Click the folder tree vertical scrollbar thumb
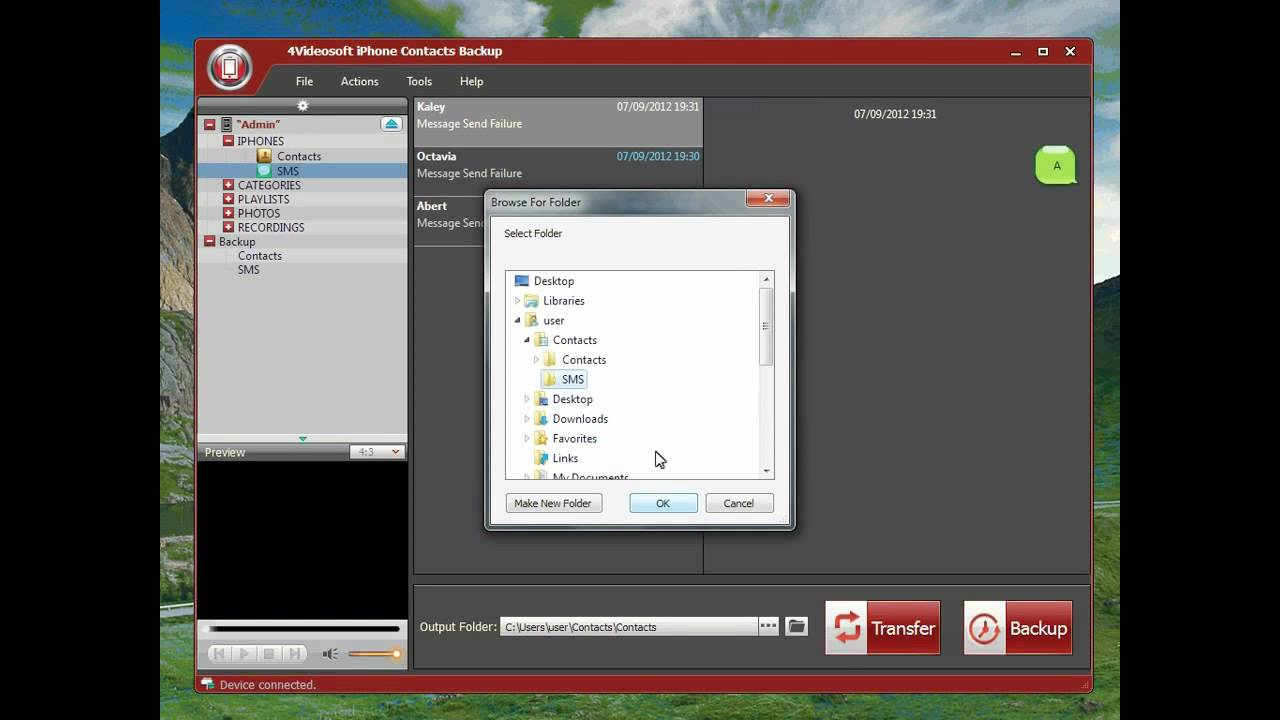Screen dimensions: 1280x720 (767, 326)
